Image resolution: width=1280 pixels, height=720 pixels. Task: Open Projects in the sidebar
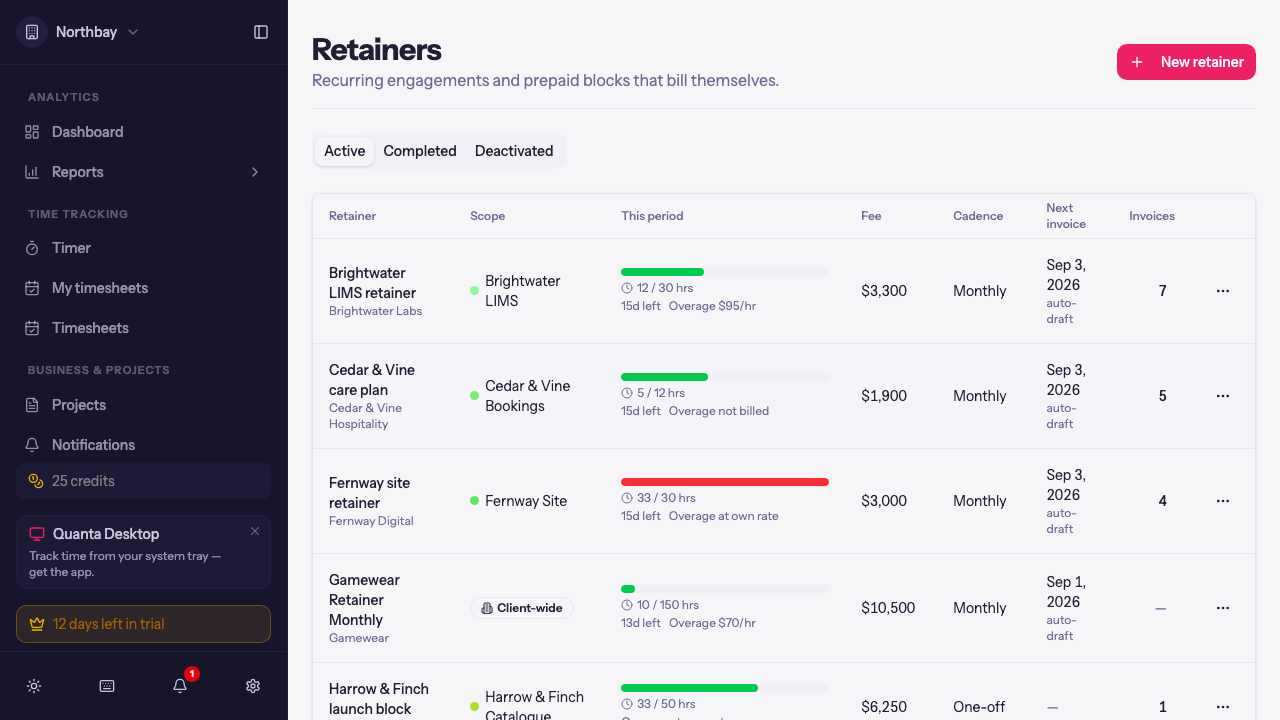click(144, 405)
